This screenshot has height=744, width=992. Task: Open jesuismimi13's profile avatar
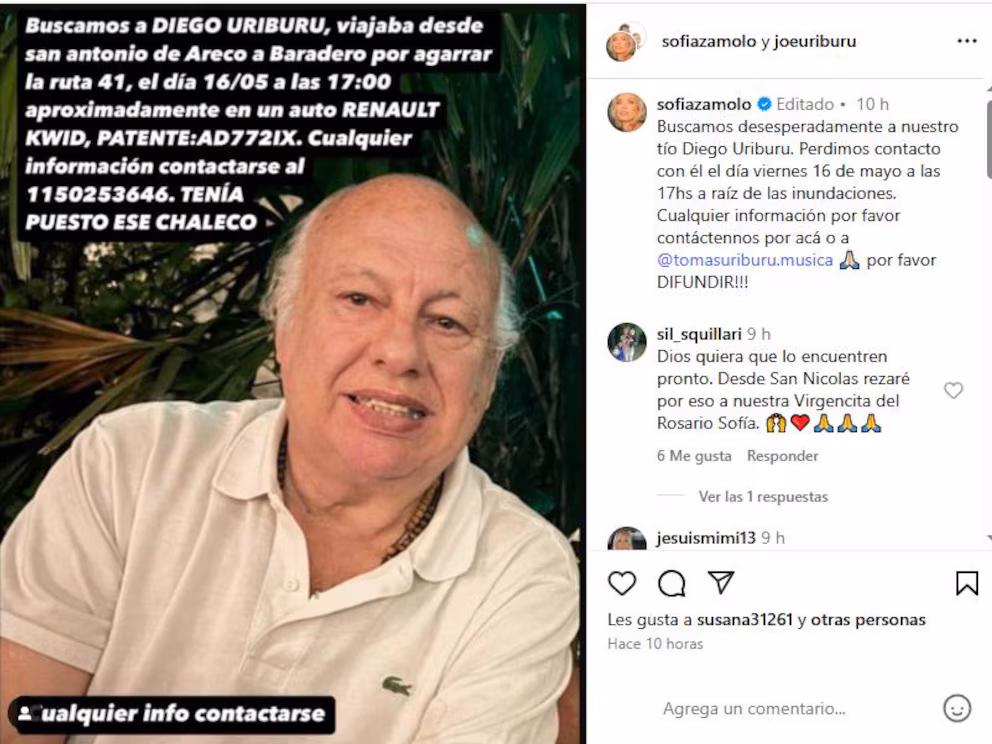tap(626, 539)
